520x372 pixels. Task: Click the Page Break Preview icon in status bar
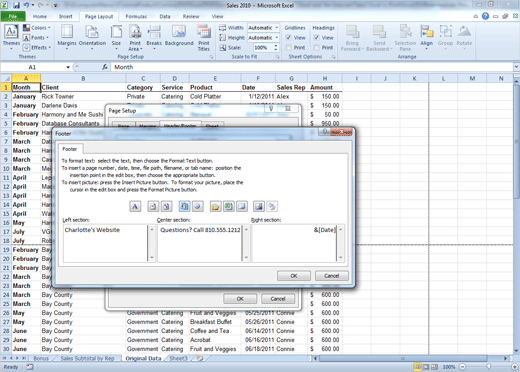(x=434, y=367)
